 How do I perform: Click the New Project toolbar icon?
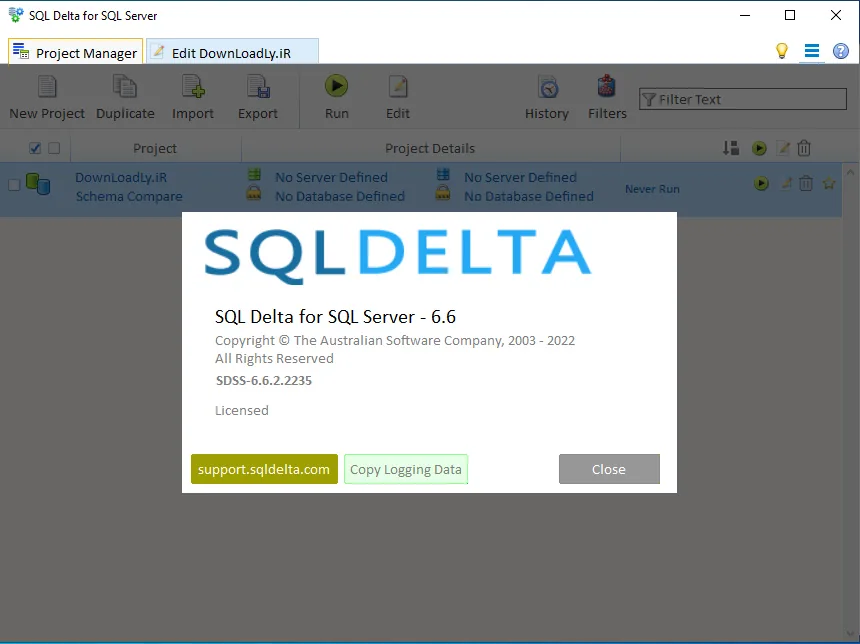[x=47, y=87]
